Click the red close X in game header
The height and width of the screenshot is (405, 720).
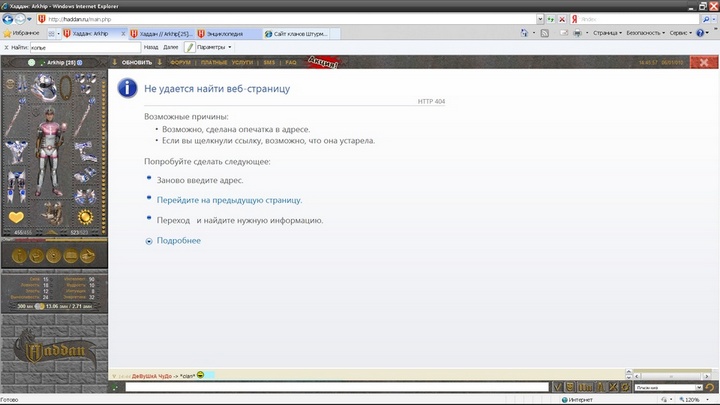pyautogui.click(x=704, y=62)
